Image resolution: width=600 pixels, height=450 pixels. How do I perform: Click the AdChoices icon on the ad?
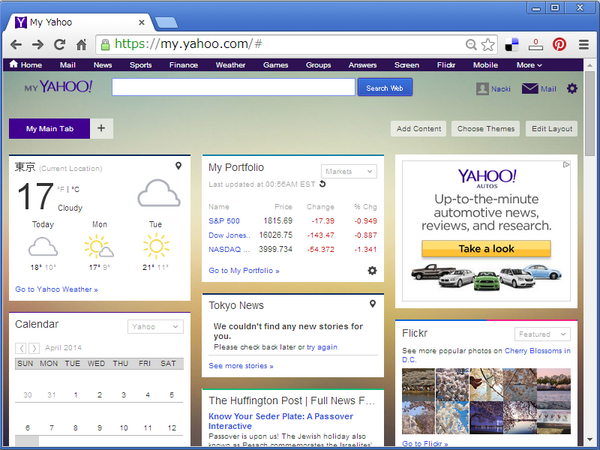pyautogui.click(x=566, y=165)
